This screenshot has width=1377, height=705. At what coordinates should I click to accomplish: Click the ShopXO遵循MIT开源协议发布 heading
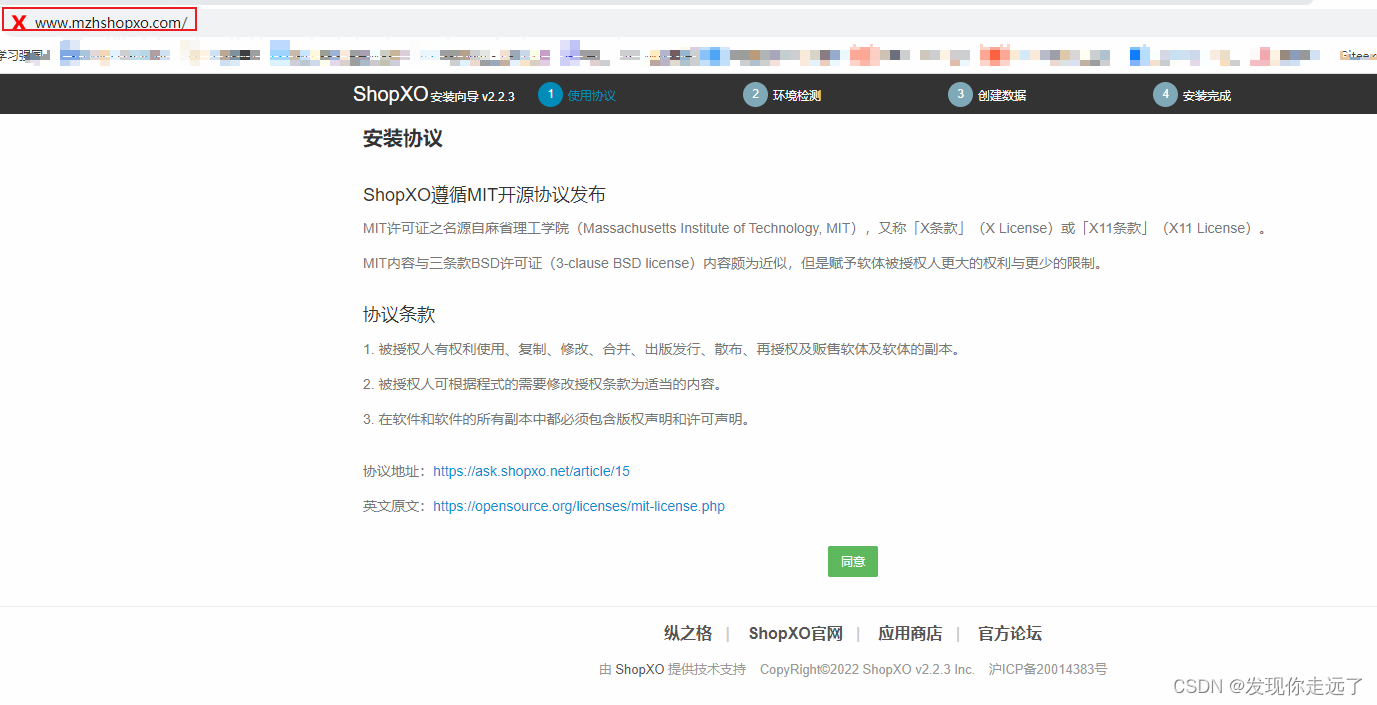coord(484,194)
